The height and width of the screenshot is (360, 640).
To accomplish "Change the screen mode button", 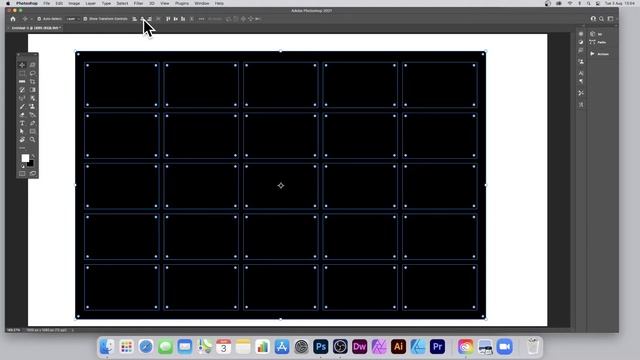I will [x=32, y=173].
